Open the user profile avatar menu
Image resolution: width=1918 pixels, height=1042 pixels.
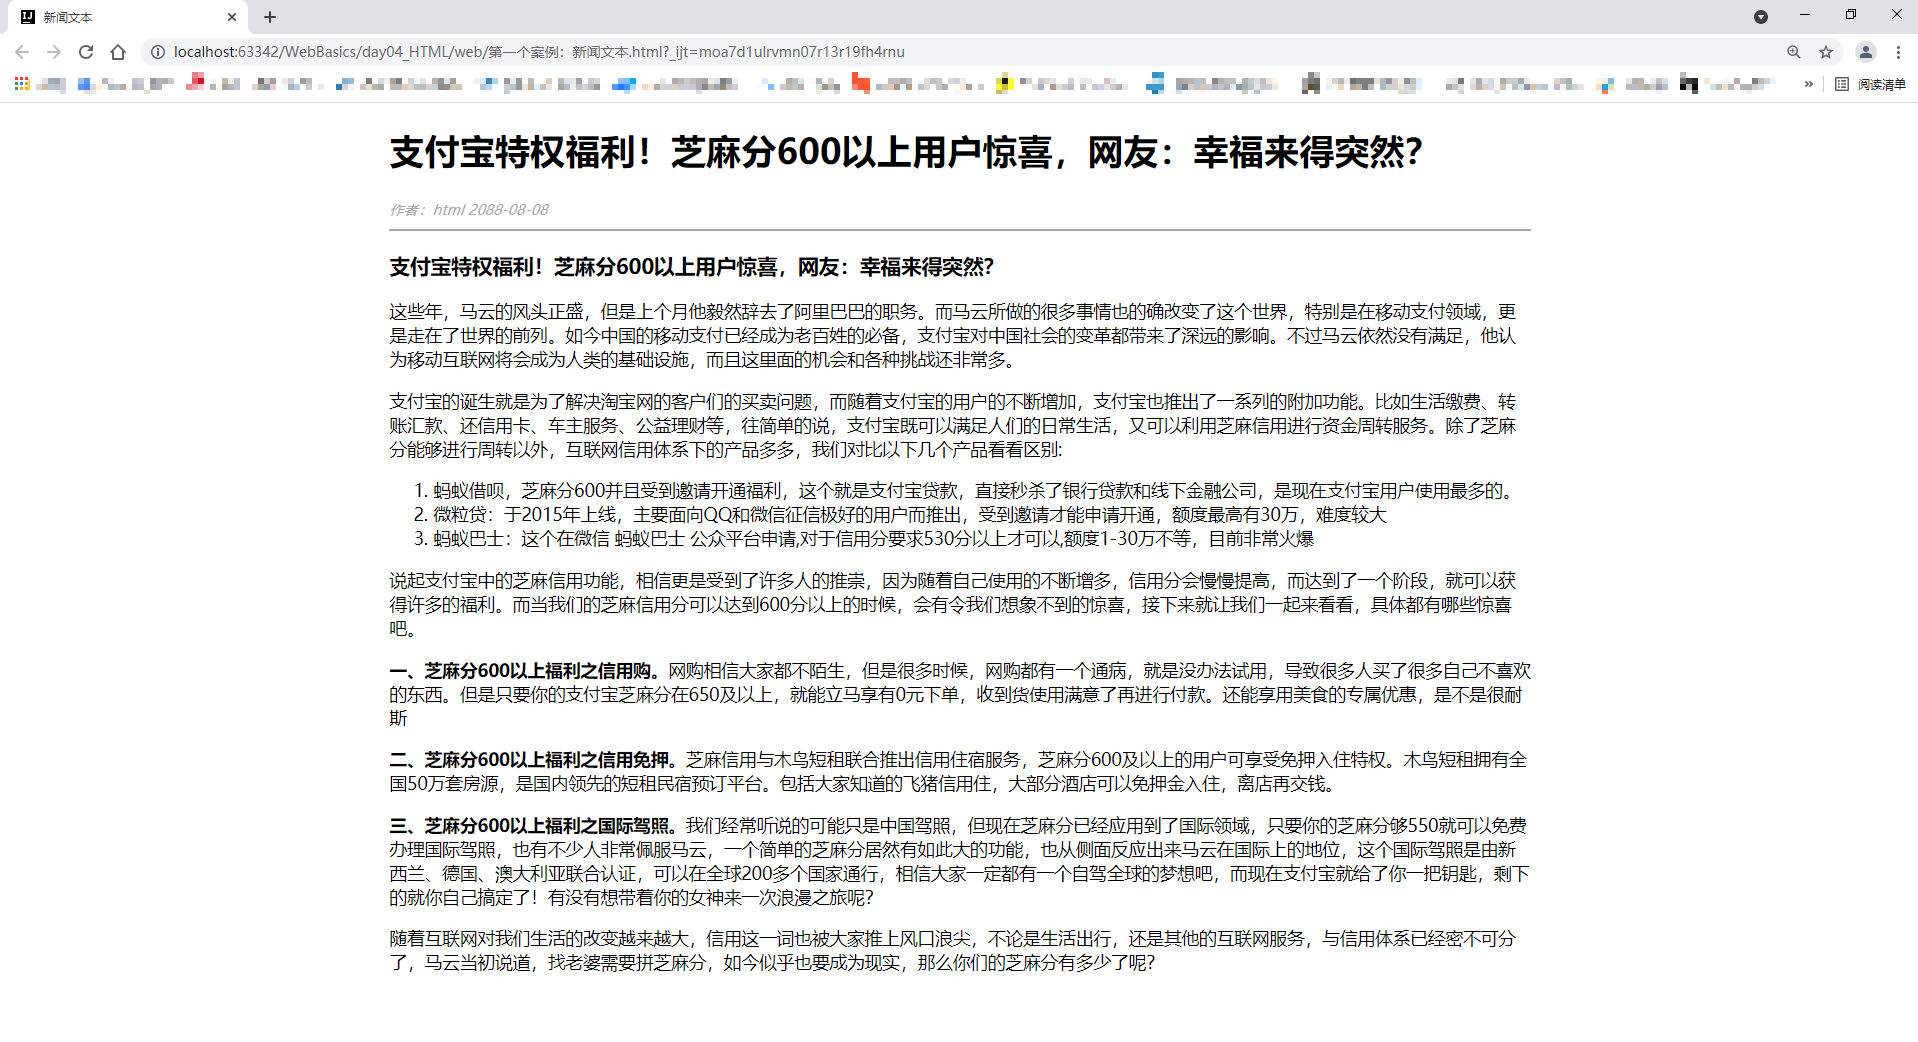[x=1866, y=52]
